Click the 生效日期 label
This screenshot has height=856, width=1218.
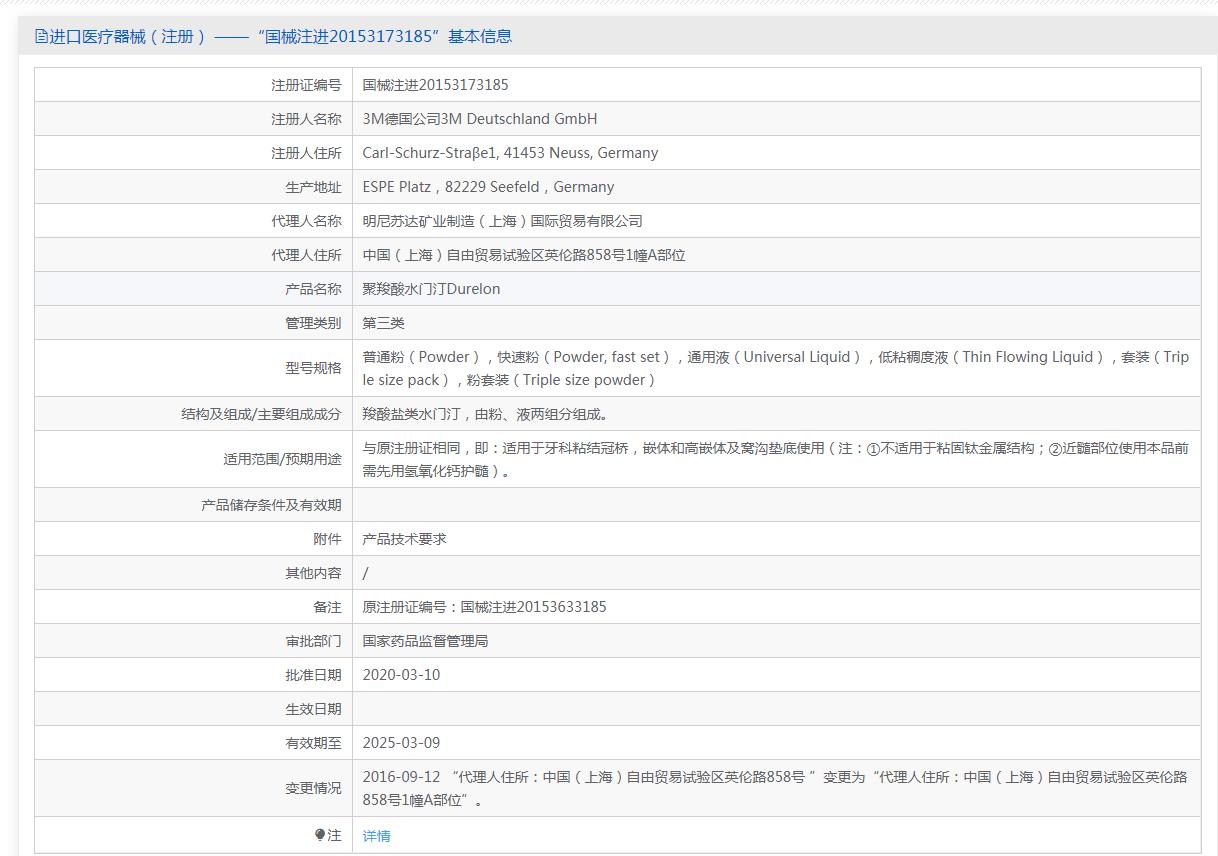coord(313,709)
